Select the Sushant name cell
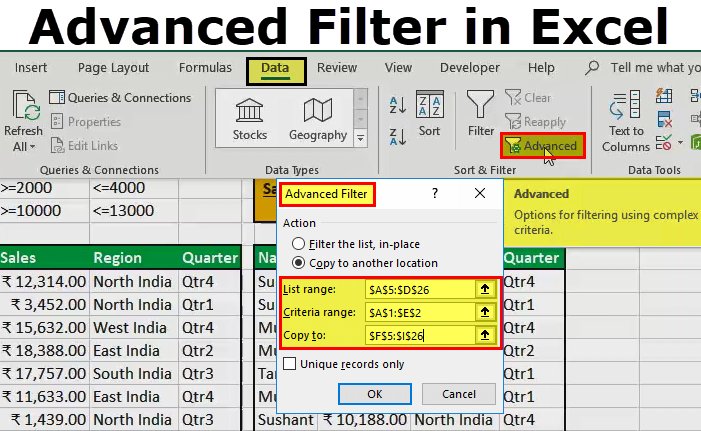The width and height of the screenshot is (701, 431). tap(286, 419)
